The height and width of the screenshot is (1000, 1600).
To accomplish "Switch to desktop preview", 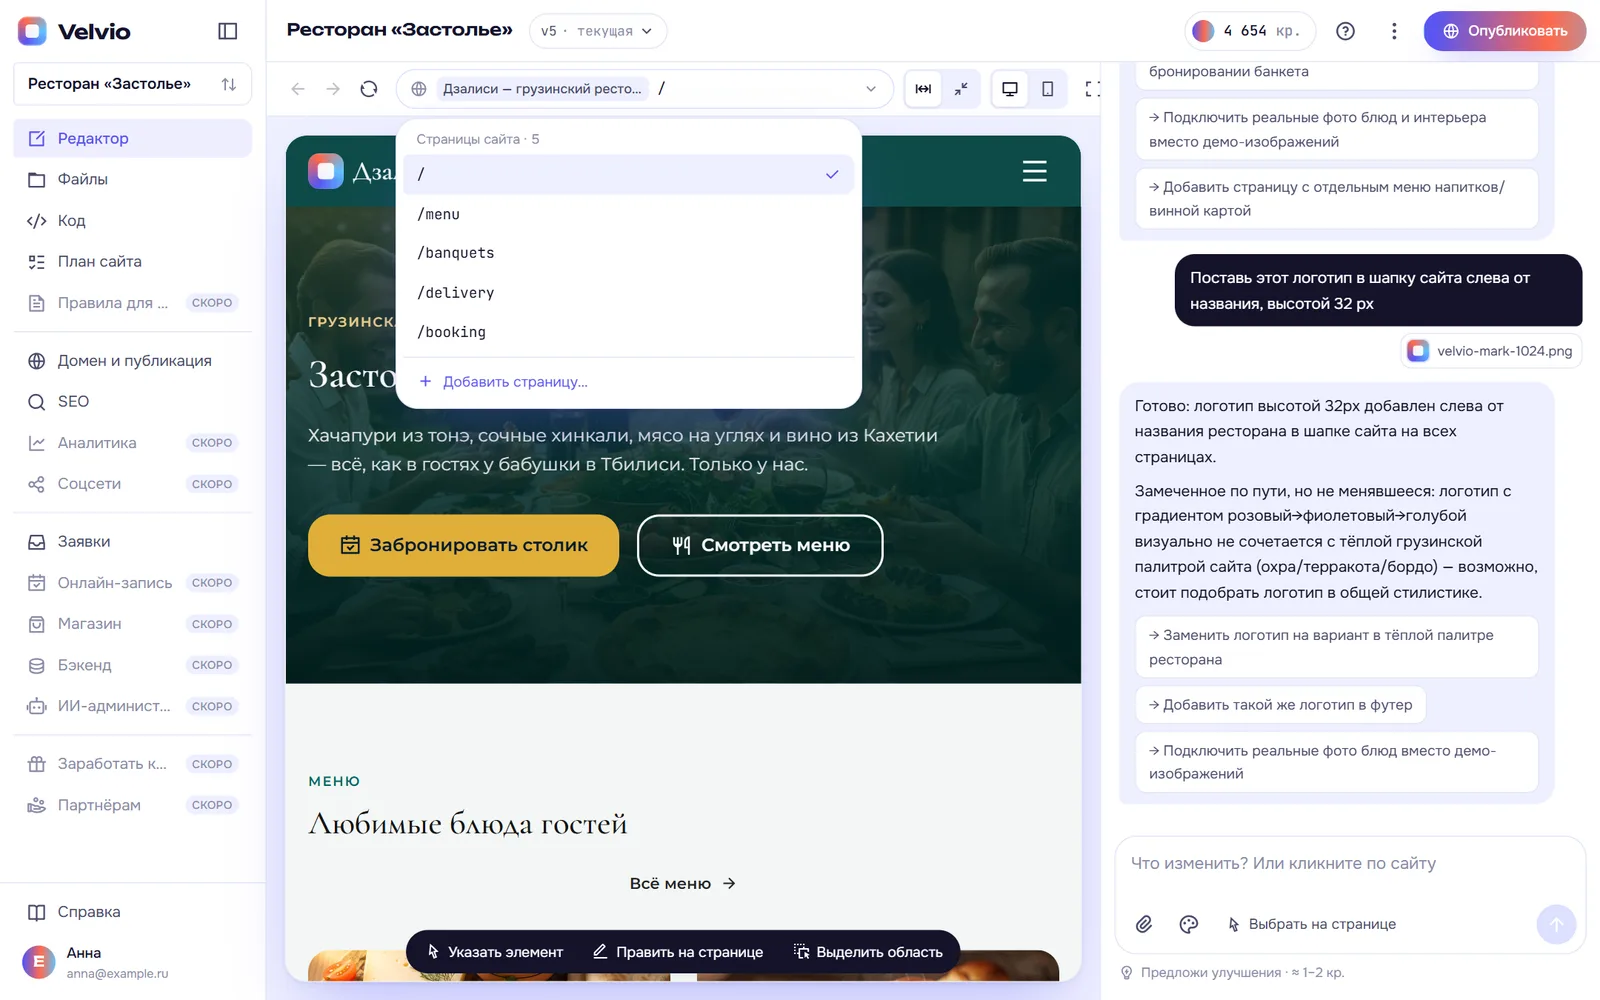I will click(x=1010, y=89).
